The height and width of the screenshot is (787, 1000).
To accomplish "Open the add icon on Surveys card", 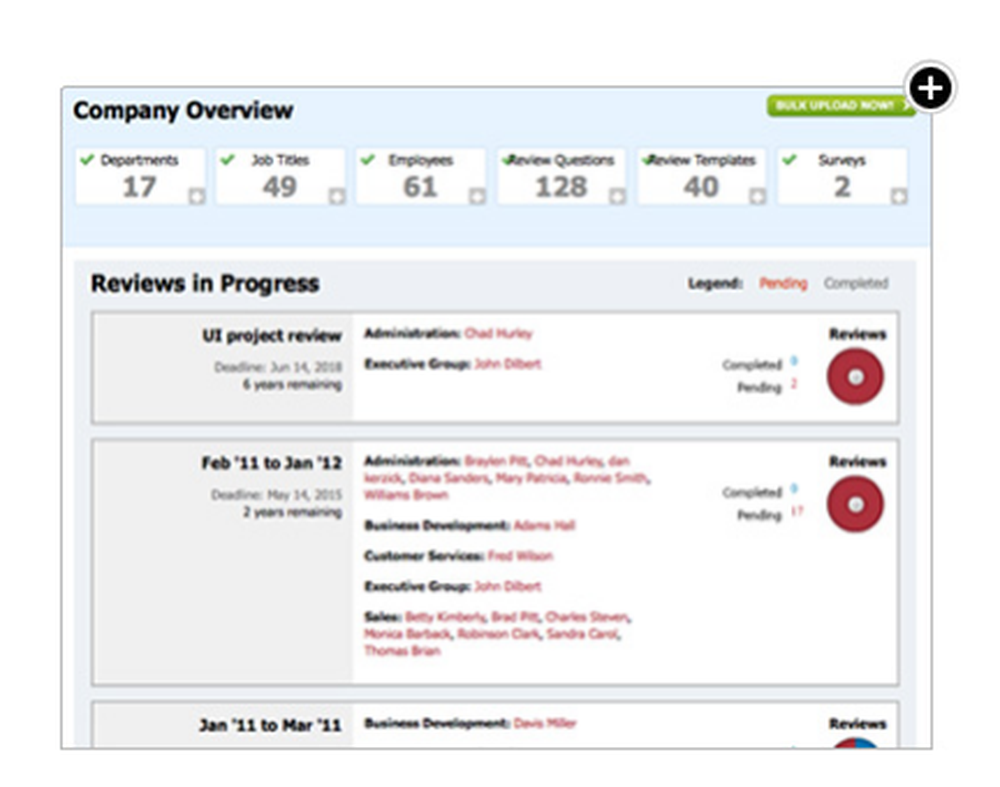I will [x=899, y=196].
